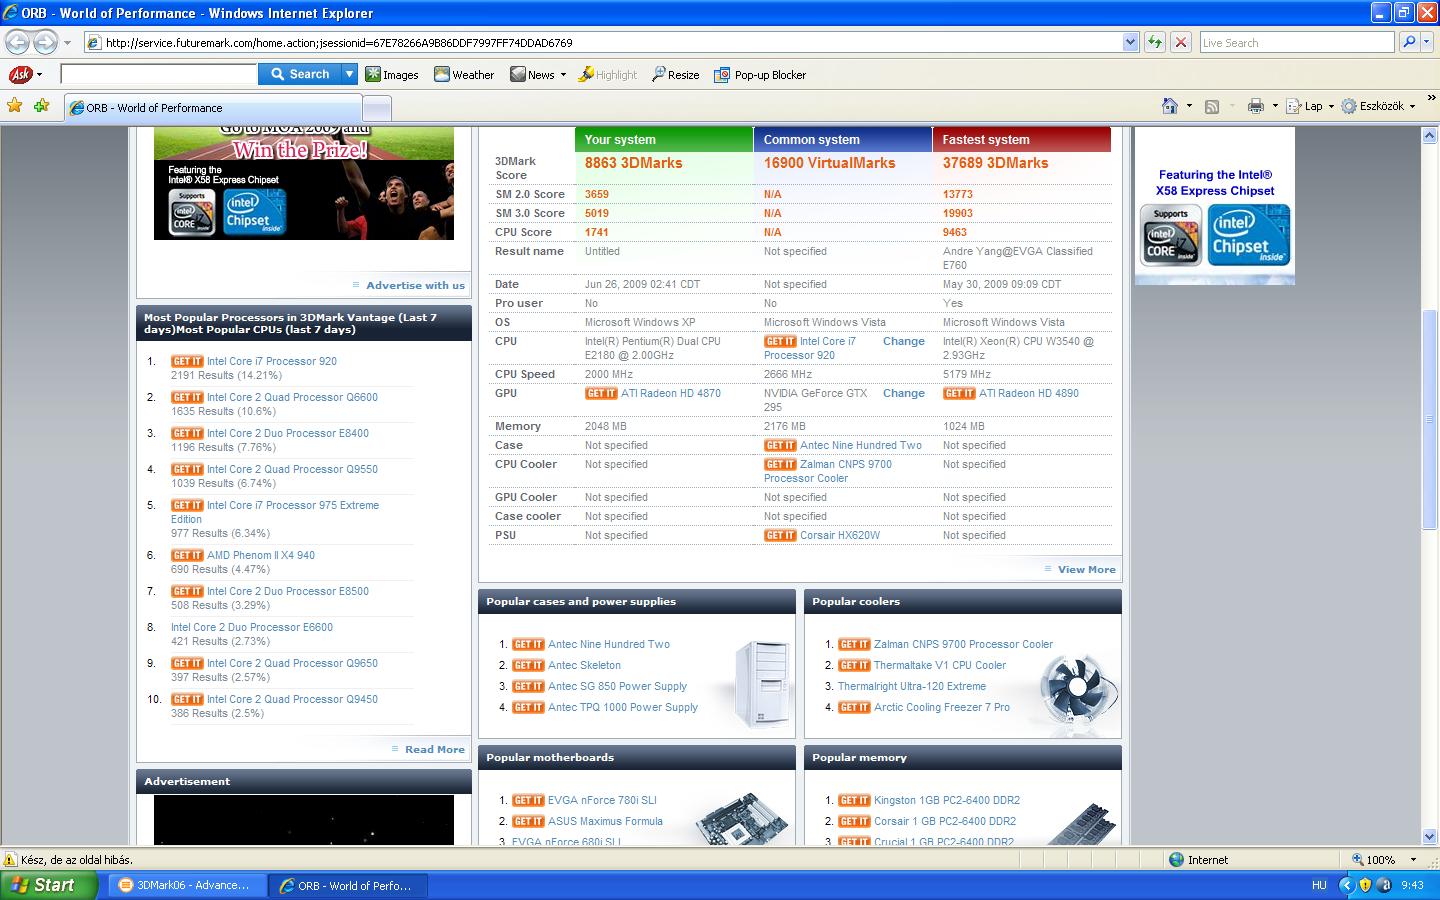Open the Ask Search button dropdown arrow

pos(349,74)
